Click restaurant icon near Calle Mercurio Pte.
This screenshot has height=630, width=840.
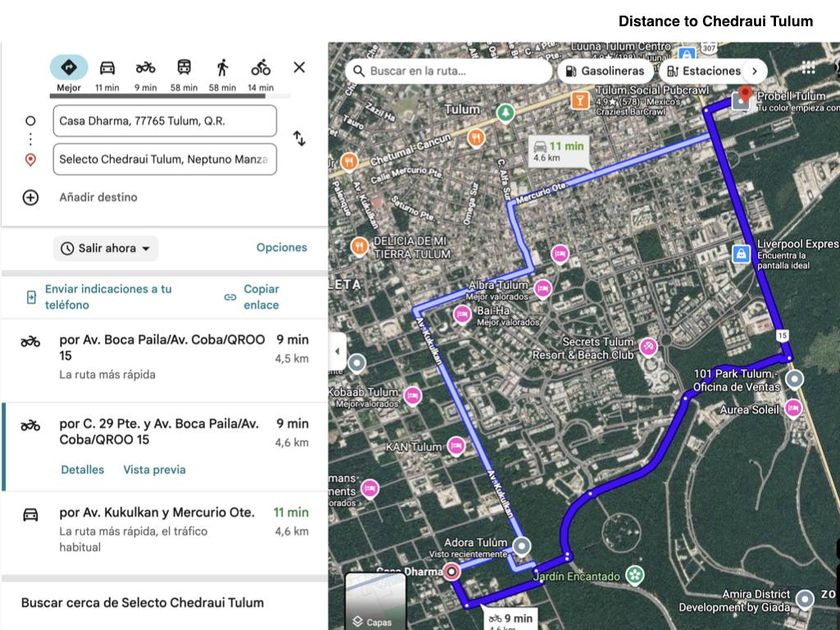click(x=349, y=161)
